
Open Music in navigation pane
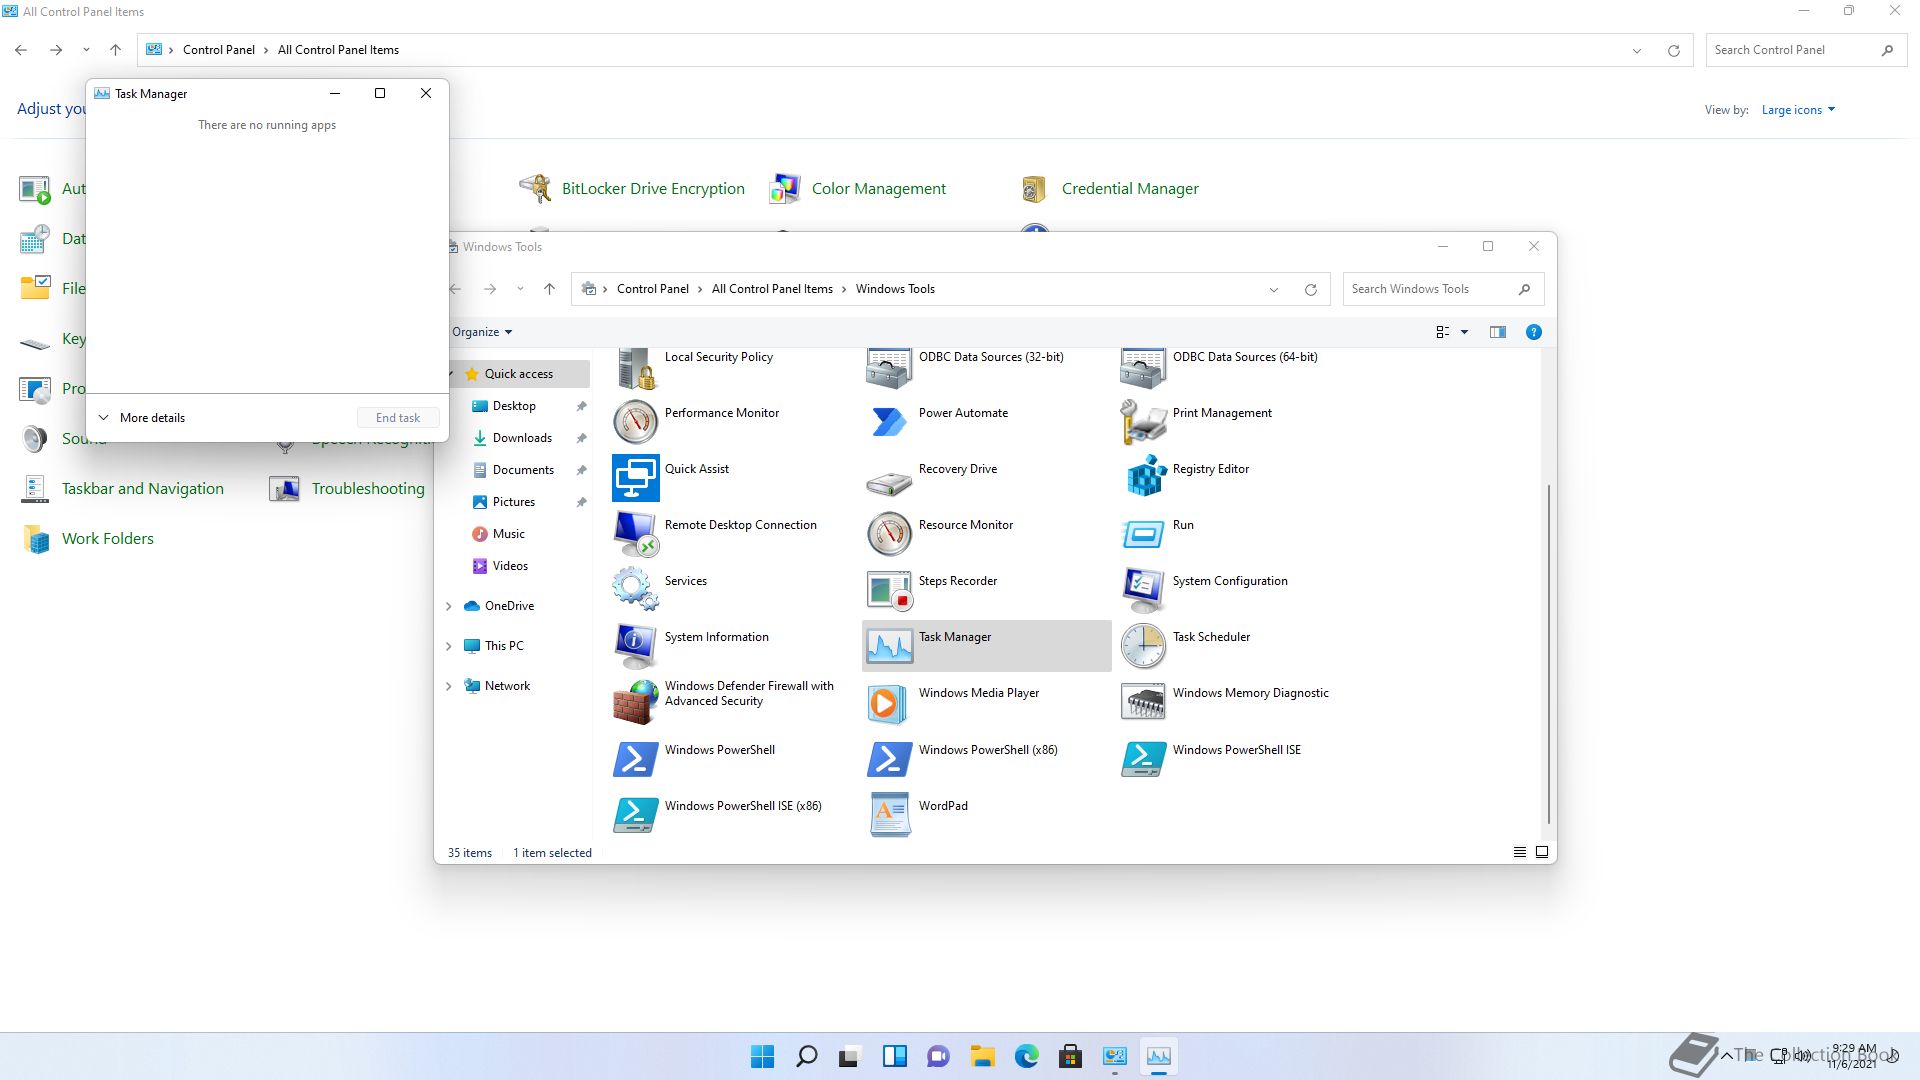tap(508, 534)
